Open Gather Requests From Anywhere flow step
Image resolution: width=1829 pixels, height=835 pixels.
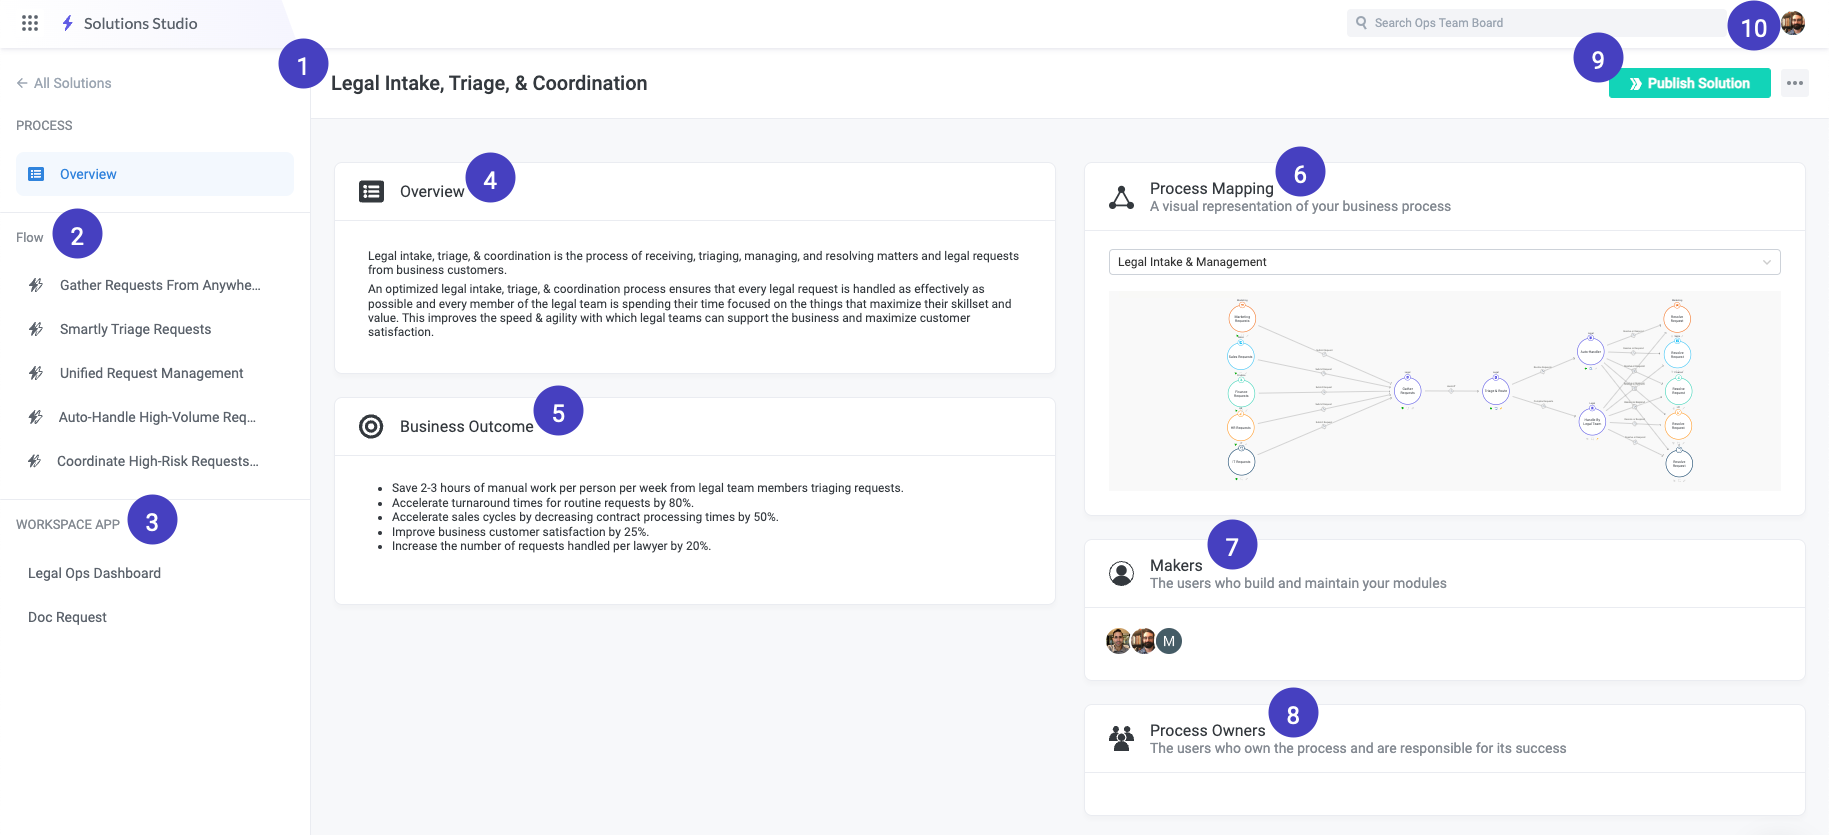36,285
